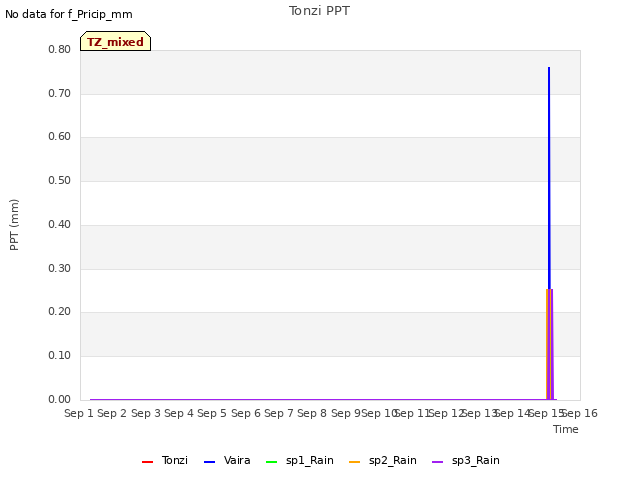Click the orange sp2_Rain bar on Sep 15
The width and height of the screenshot is (640, 480).
[x=547, y=344]
